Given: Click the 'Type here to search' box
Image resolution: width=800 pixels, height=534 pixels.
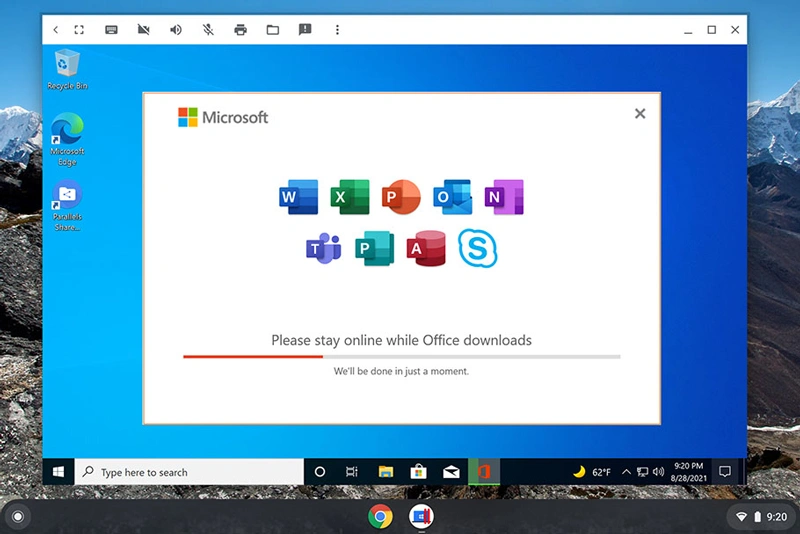Looking at the screenshot, I should pyautogui.click(x=189, y=472).
